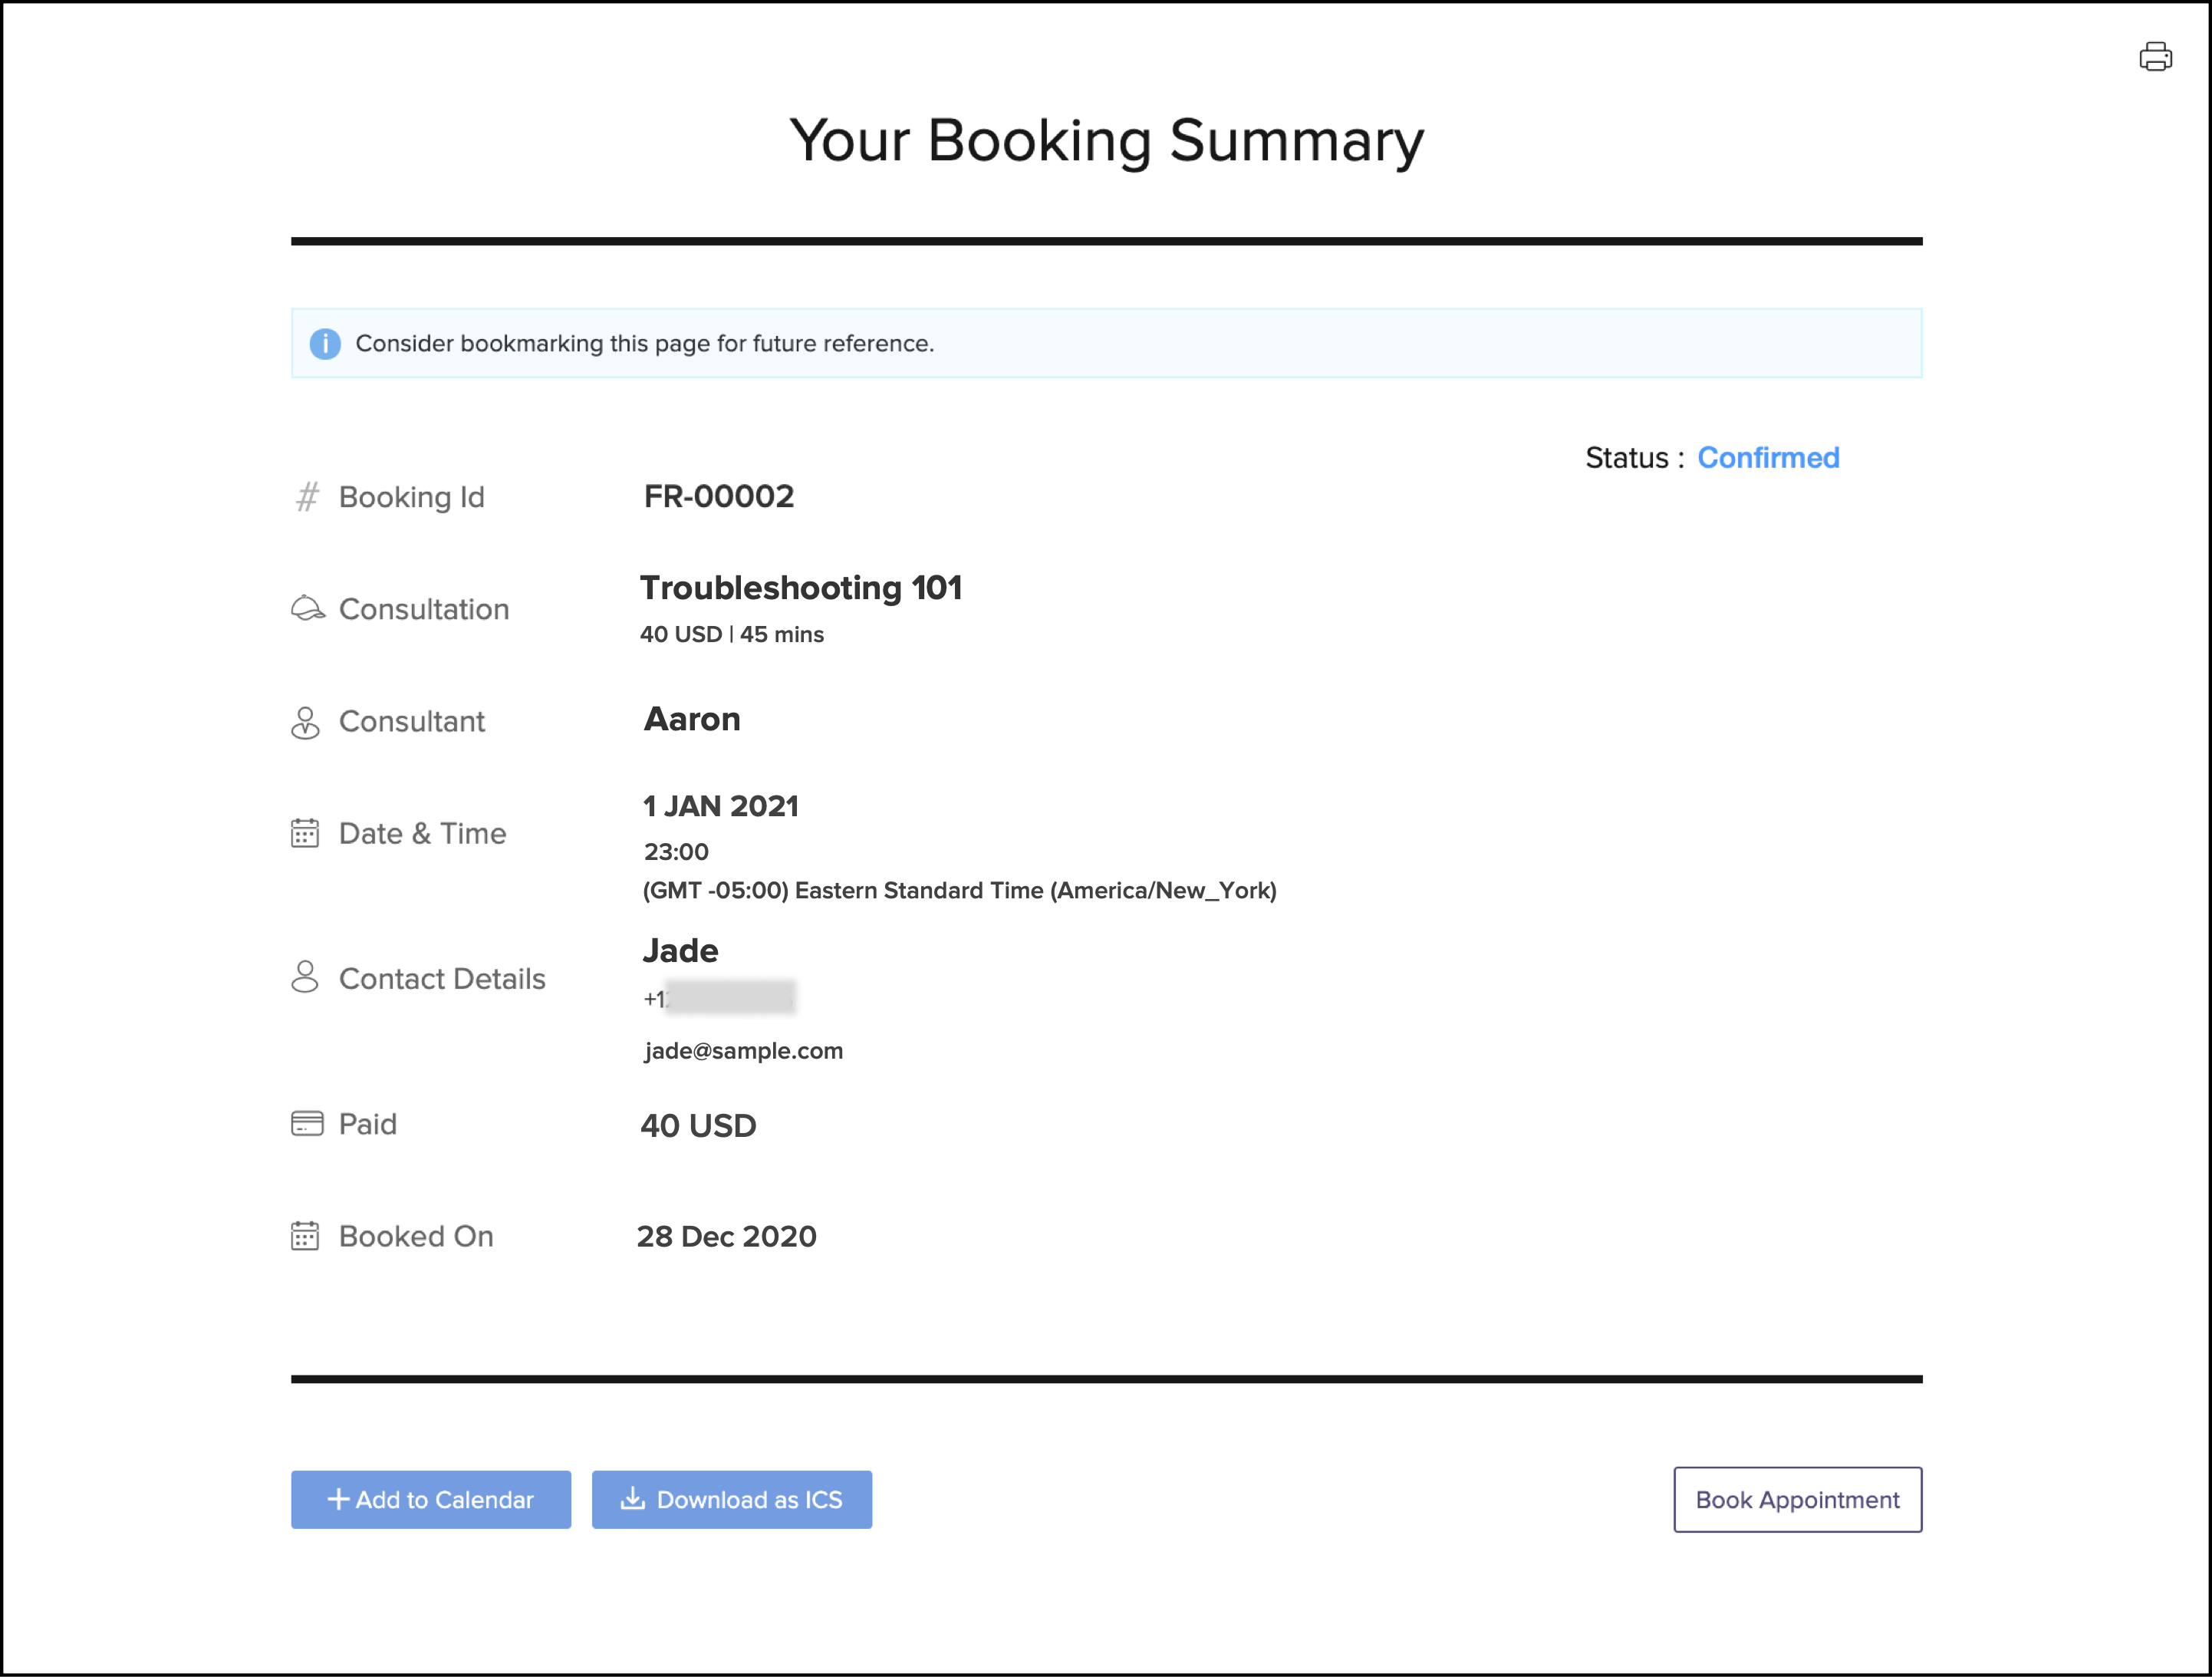Click the print icon at top right
This screenshot has width=2212, height=1677.
tap(2155, 57)
